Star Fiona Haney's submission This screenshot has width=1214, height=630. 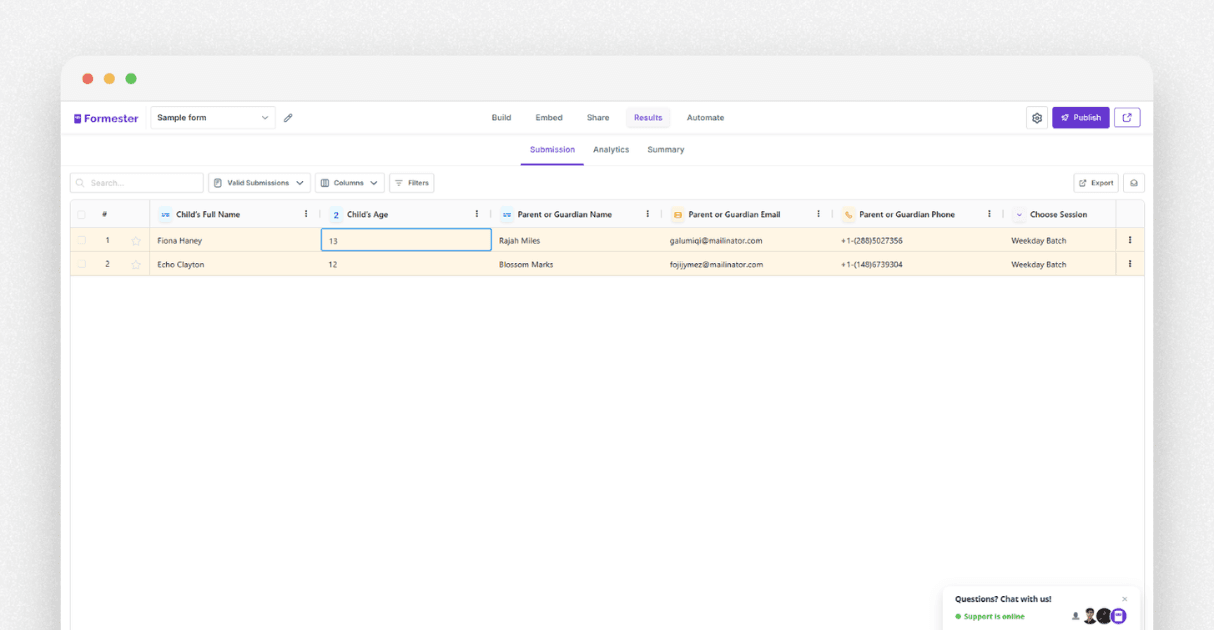135,240
